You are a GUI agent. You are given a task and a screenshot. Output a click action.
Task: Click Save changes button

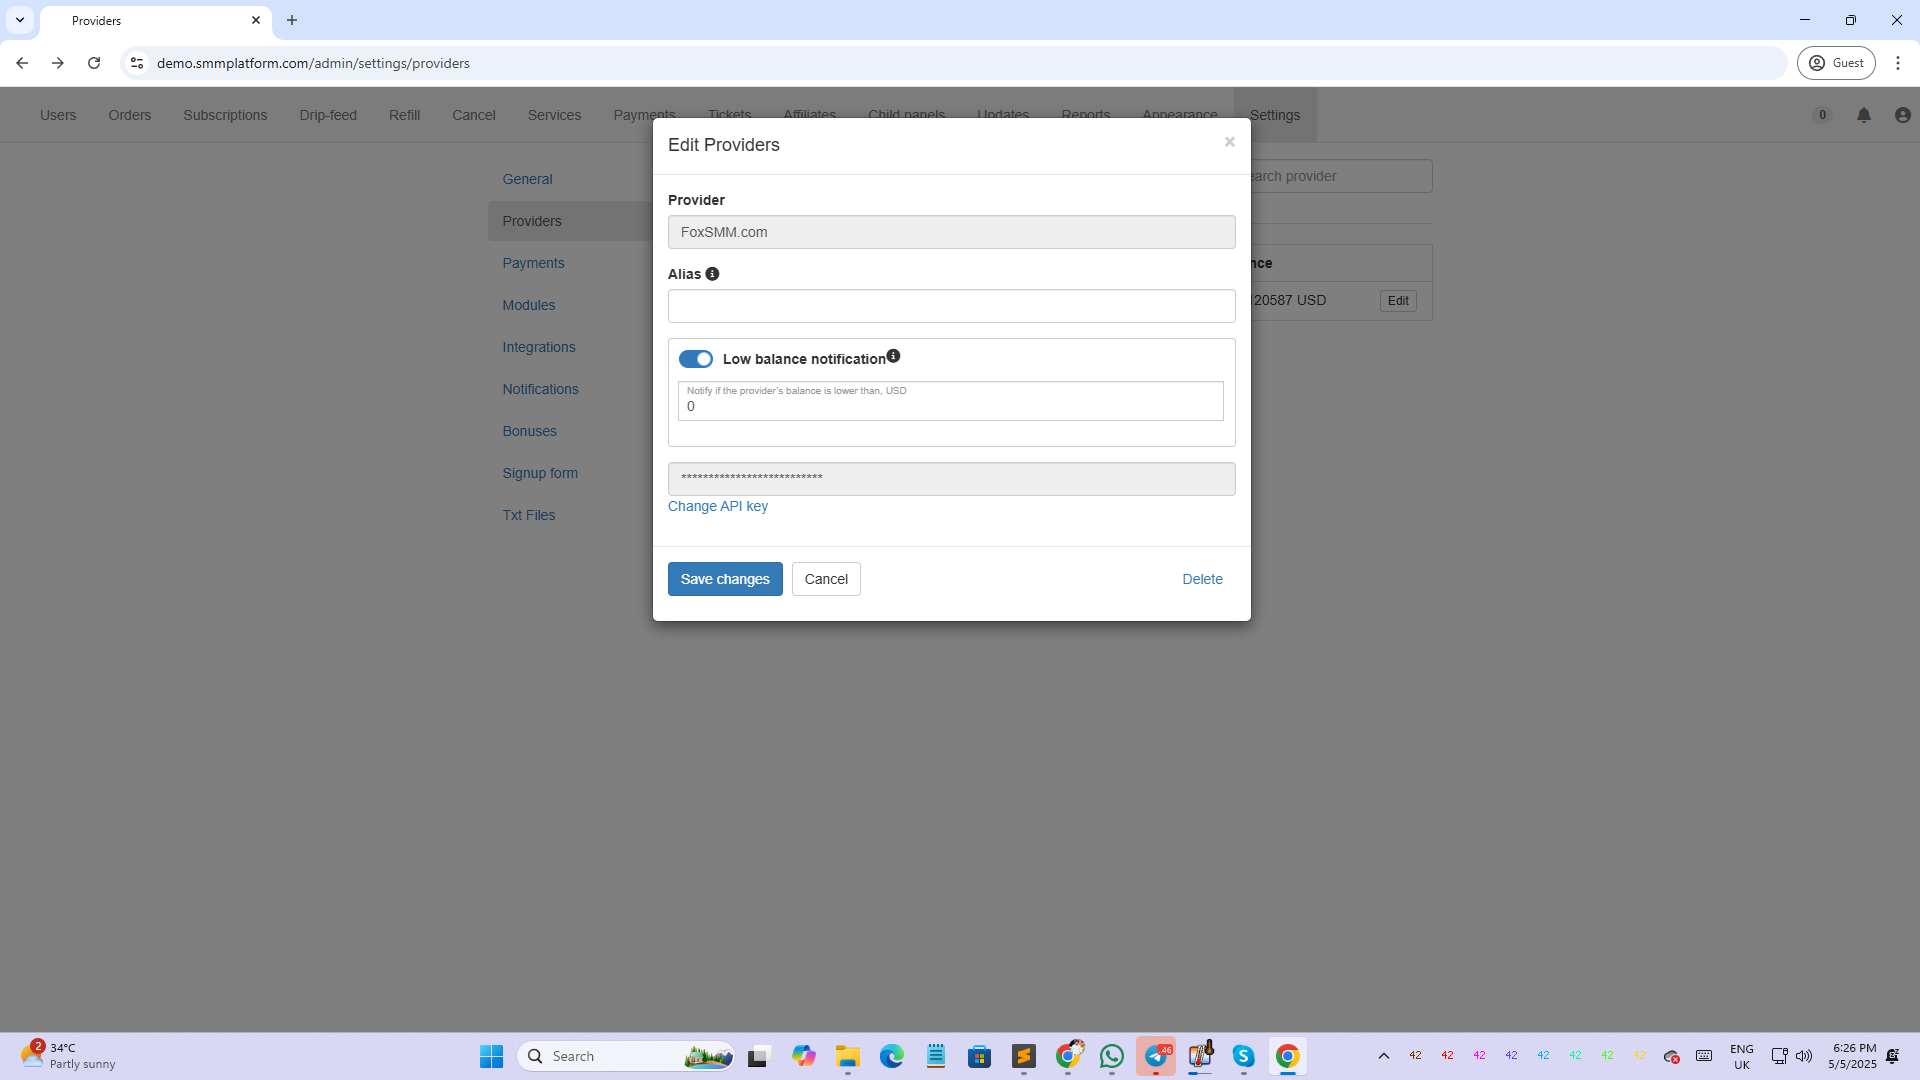point(724,579)
